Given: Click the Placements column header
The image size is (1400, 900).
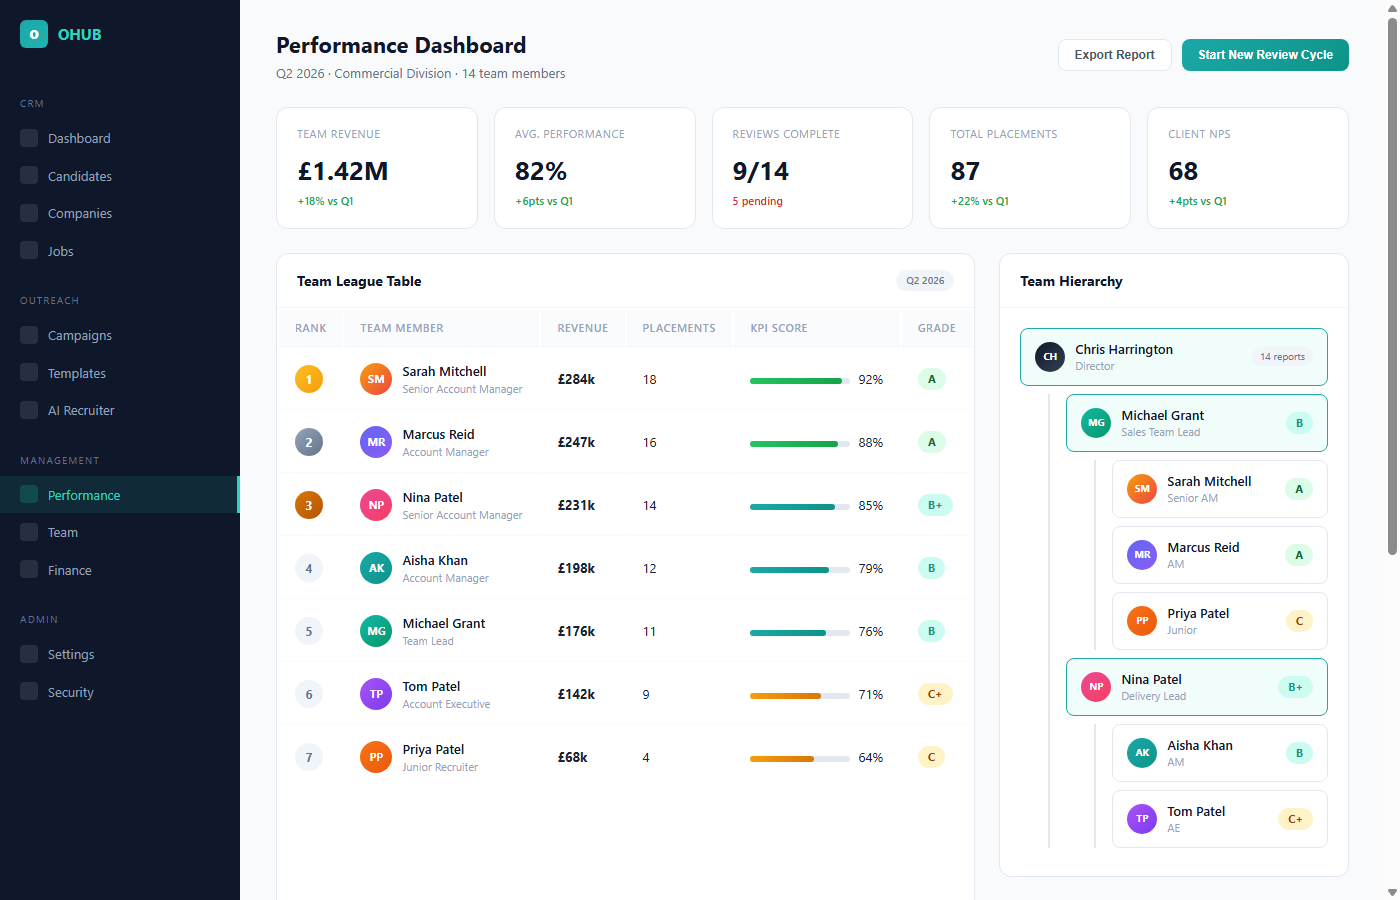Looking at the screenshot, I should click(679, 328).
